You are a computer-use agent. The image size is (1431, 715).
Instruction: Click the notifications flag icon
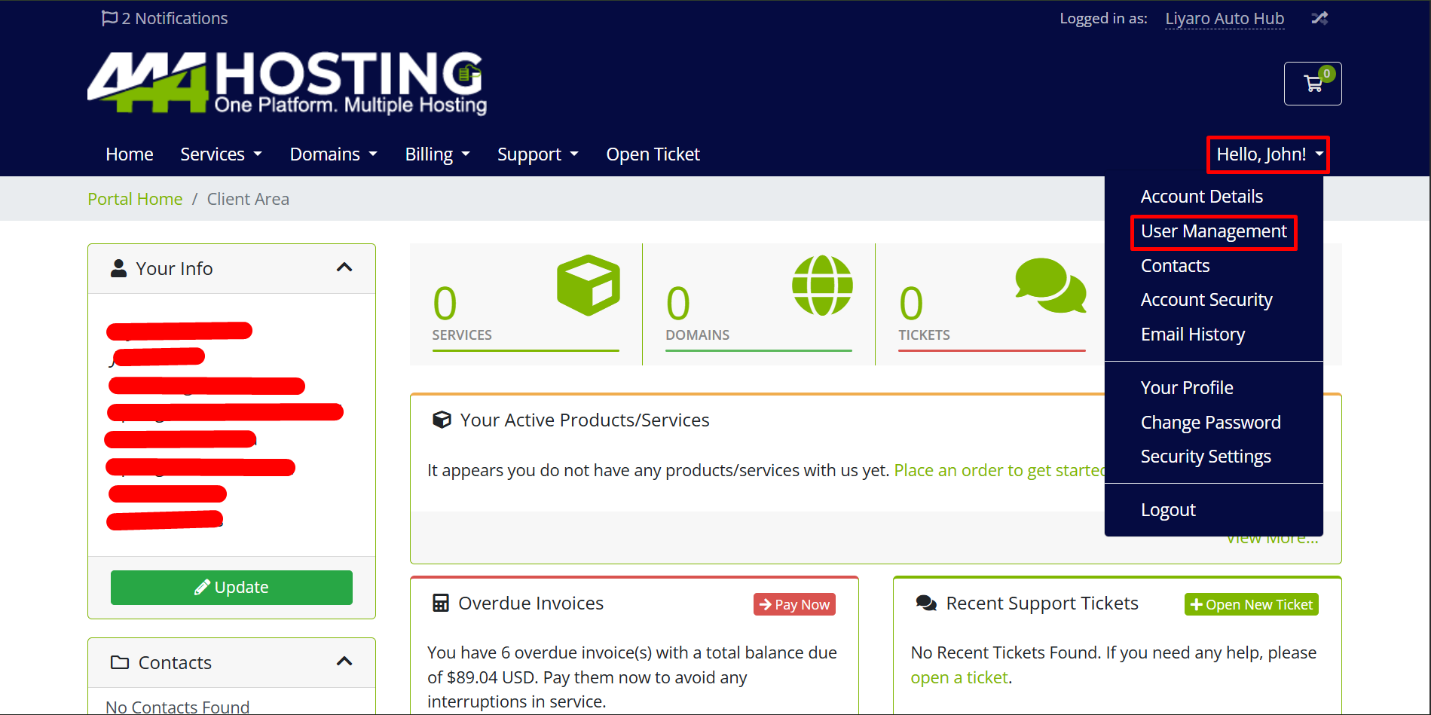click(x=110, y=18)
